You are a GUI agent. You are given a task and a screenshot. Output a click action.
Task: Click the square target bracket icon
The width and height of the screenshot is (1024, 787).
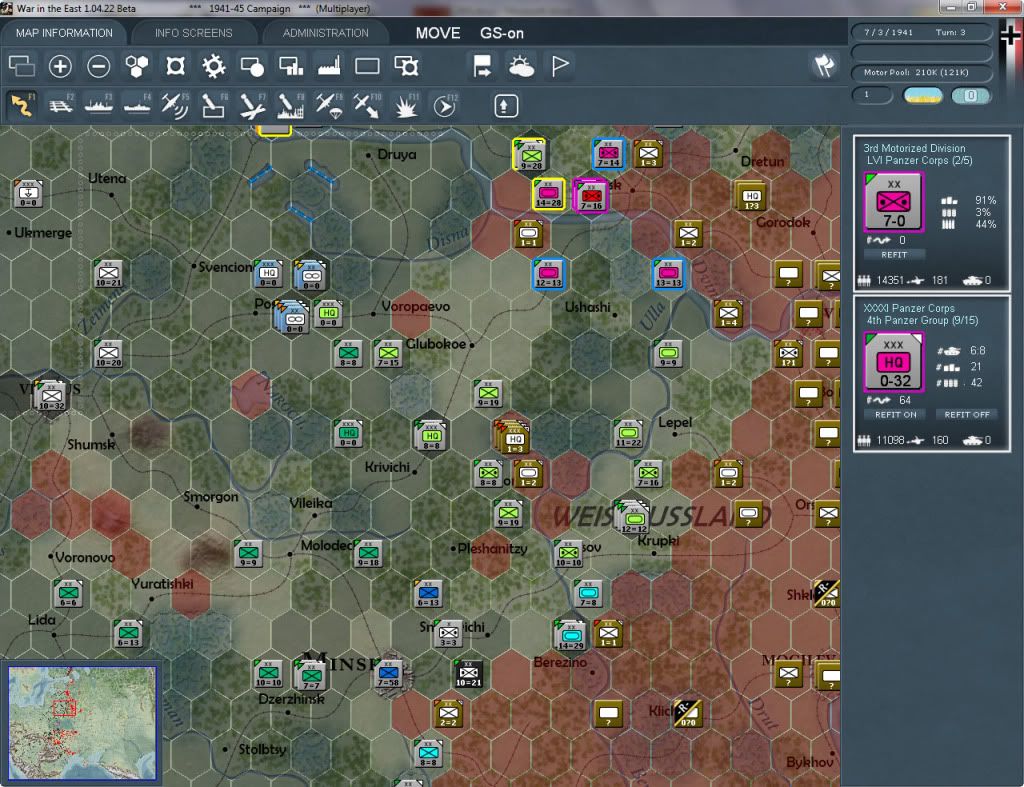pyautogui.click(x=175, y=66)
